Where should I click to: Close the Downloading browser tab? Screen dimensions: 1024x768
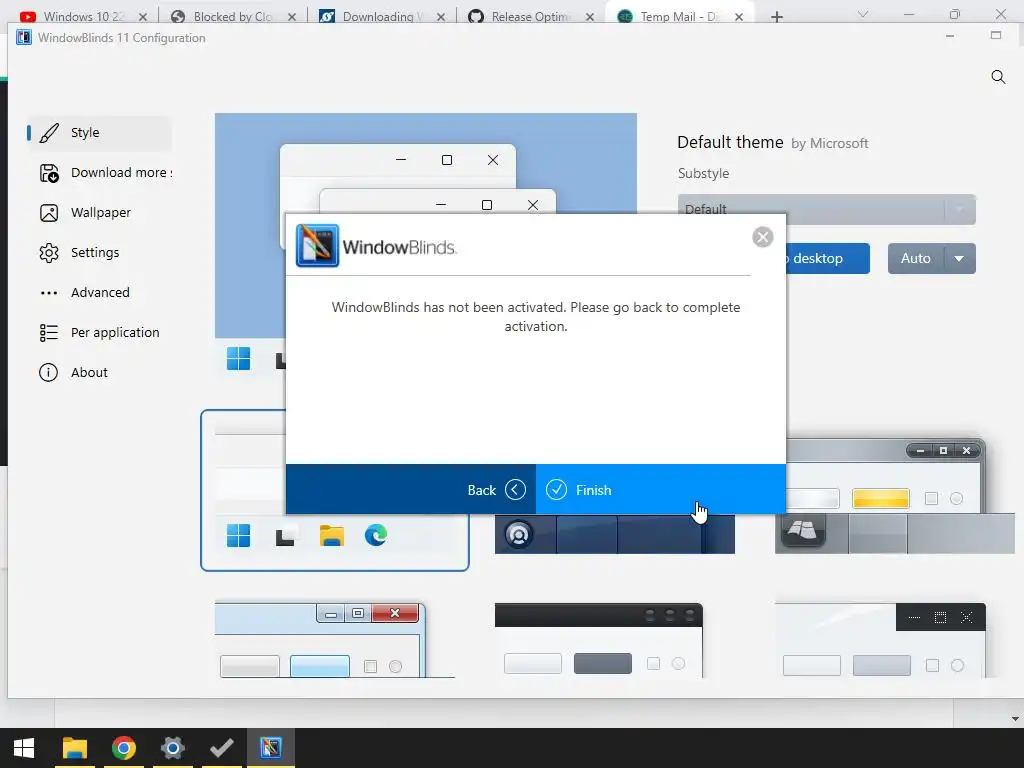pyautogui.click(x=441, y=17)
